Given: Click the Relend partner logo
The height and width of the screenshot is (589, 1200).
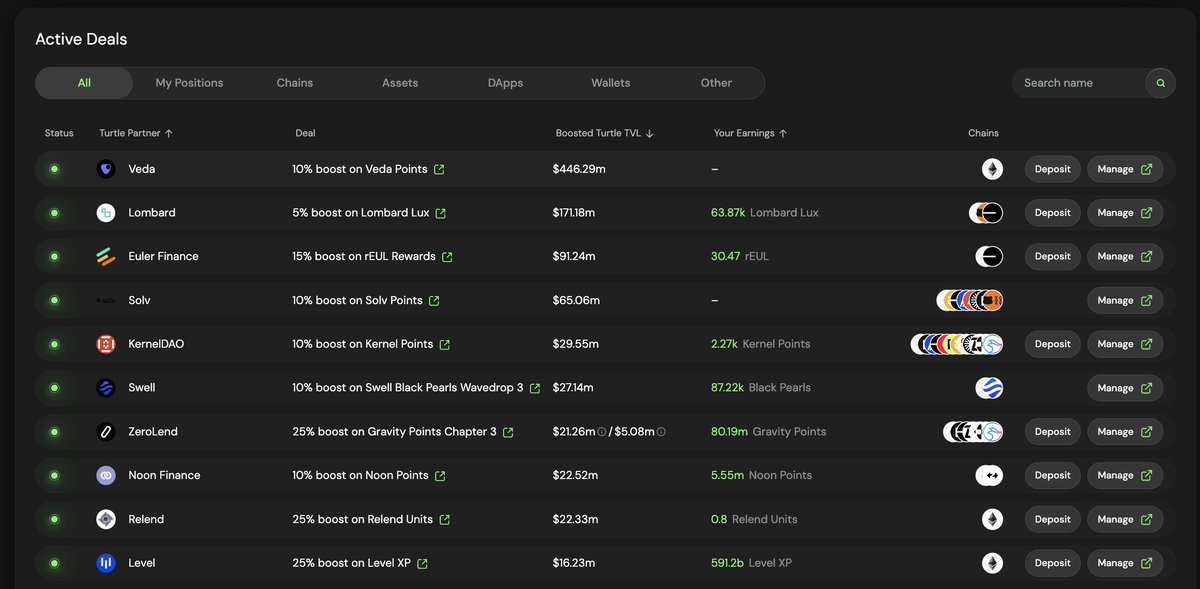Looking at the screenshot, I should pyautogui.click(x=106, y=519).
